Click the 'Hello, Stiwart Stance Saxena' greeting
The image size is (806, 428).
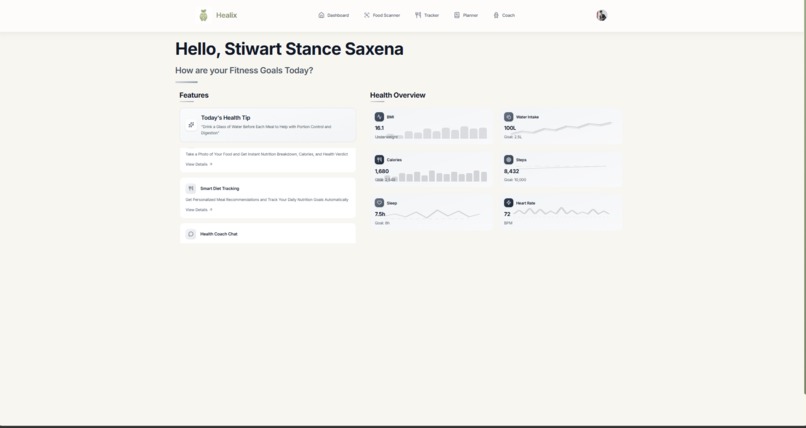coord(289,49)
